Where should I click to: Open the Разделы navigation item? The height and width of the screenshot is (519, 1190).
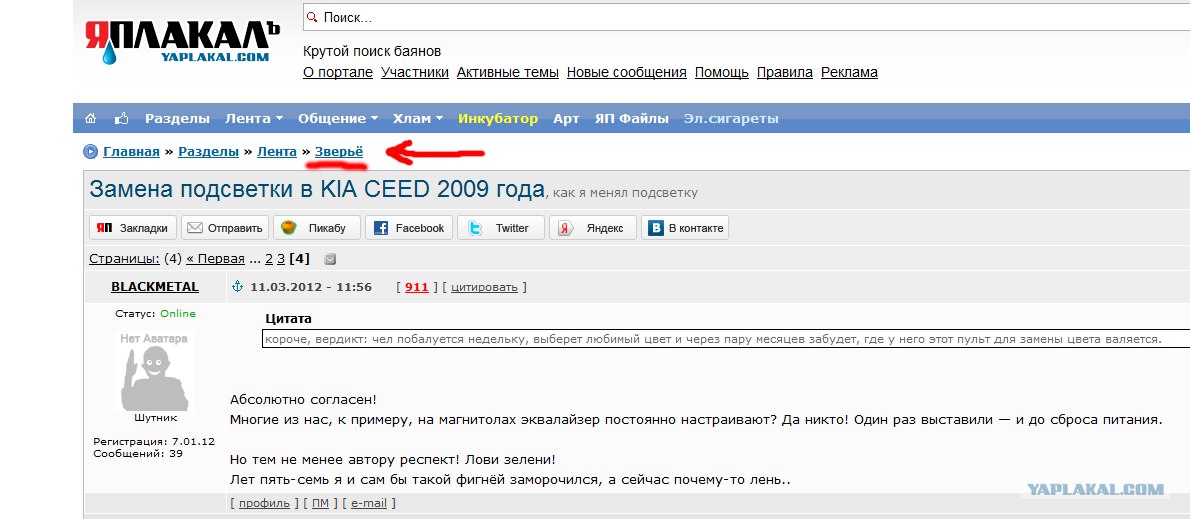pyautogui.click(x=178, y=118)
